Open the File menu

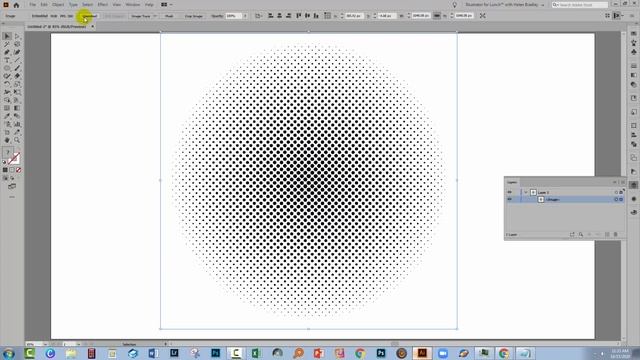tap(32, 5)
